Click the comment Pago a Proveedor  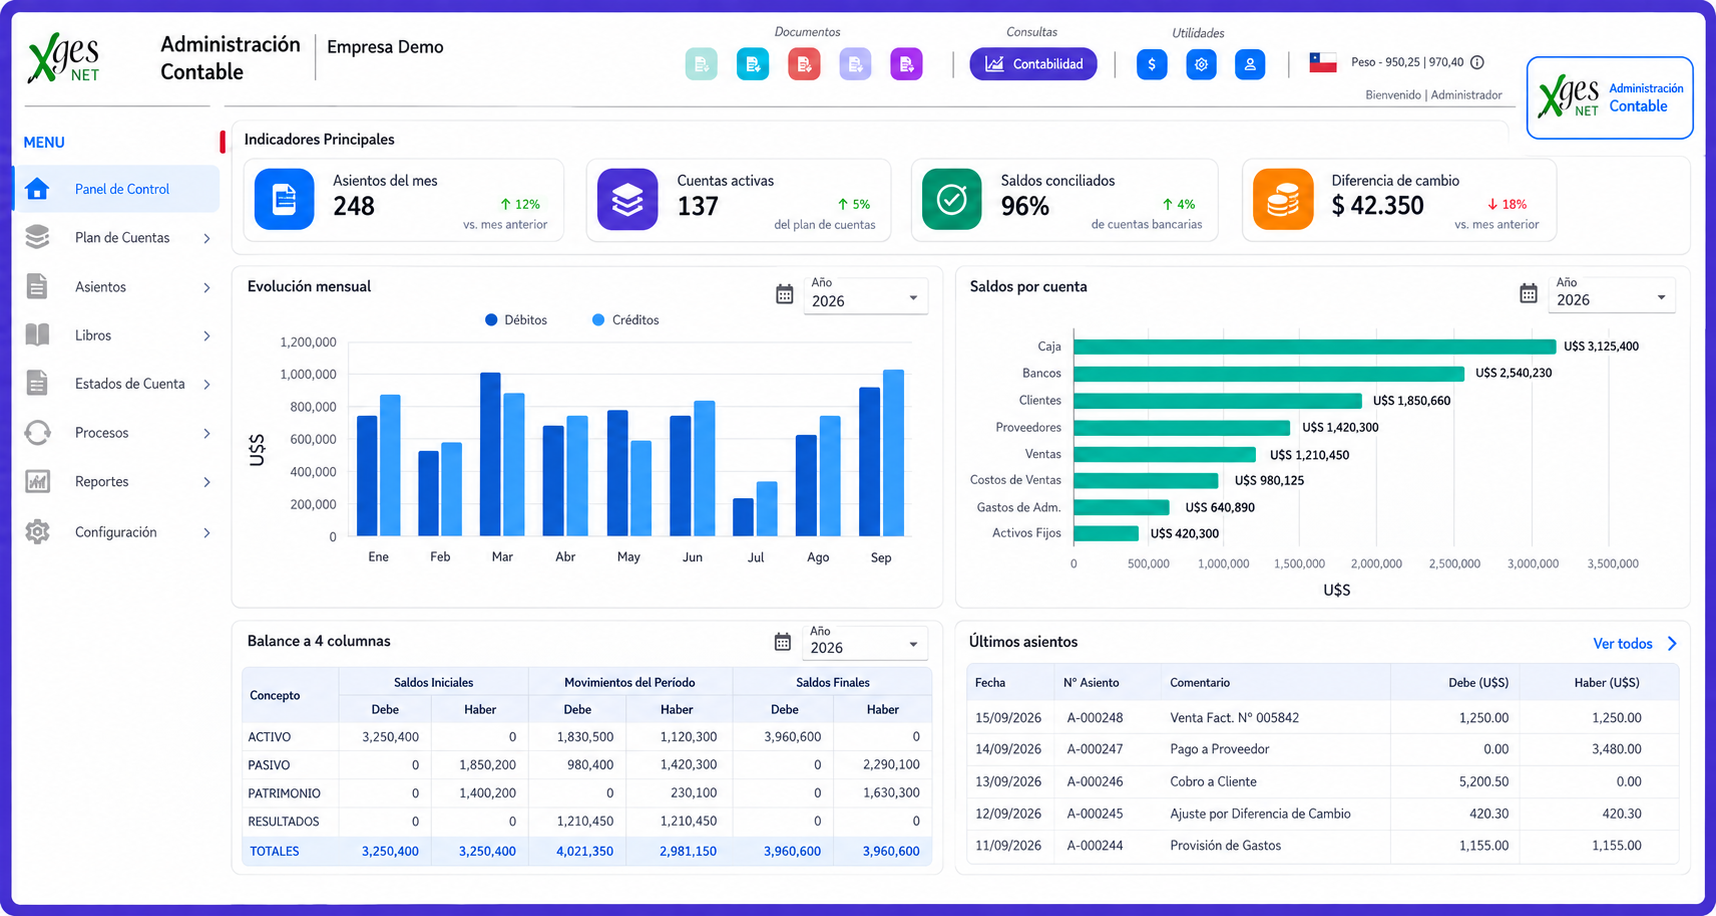[x=1219, y=749]
